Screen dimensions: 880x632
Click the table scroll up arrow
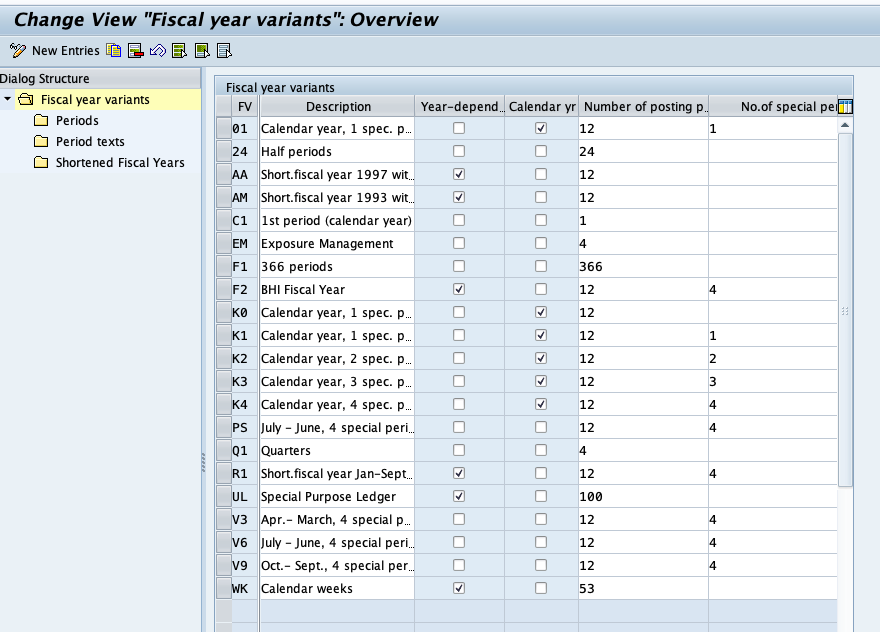tap(845, 125)
